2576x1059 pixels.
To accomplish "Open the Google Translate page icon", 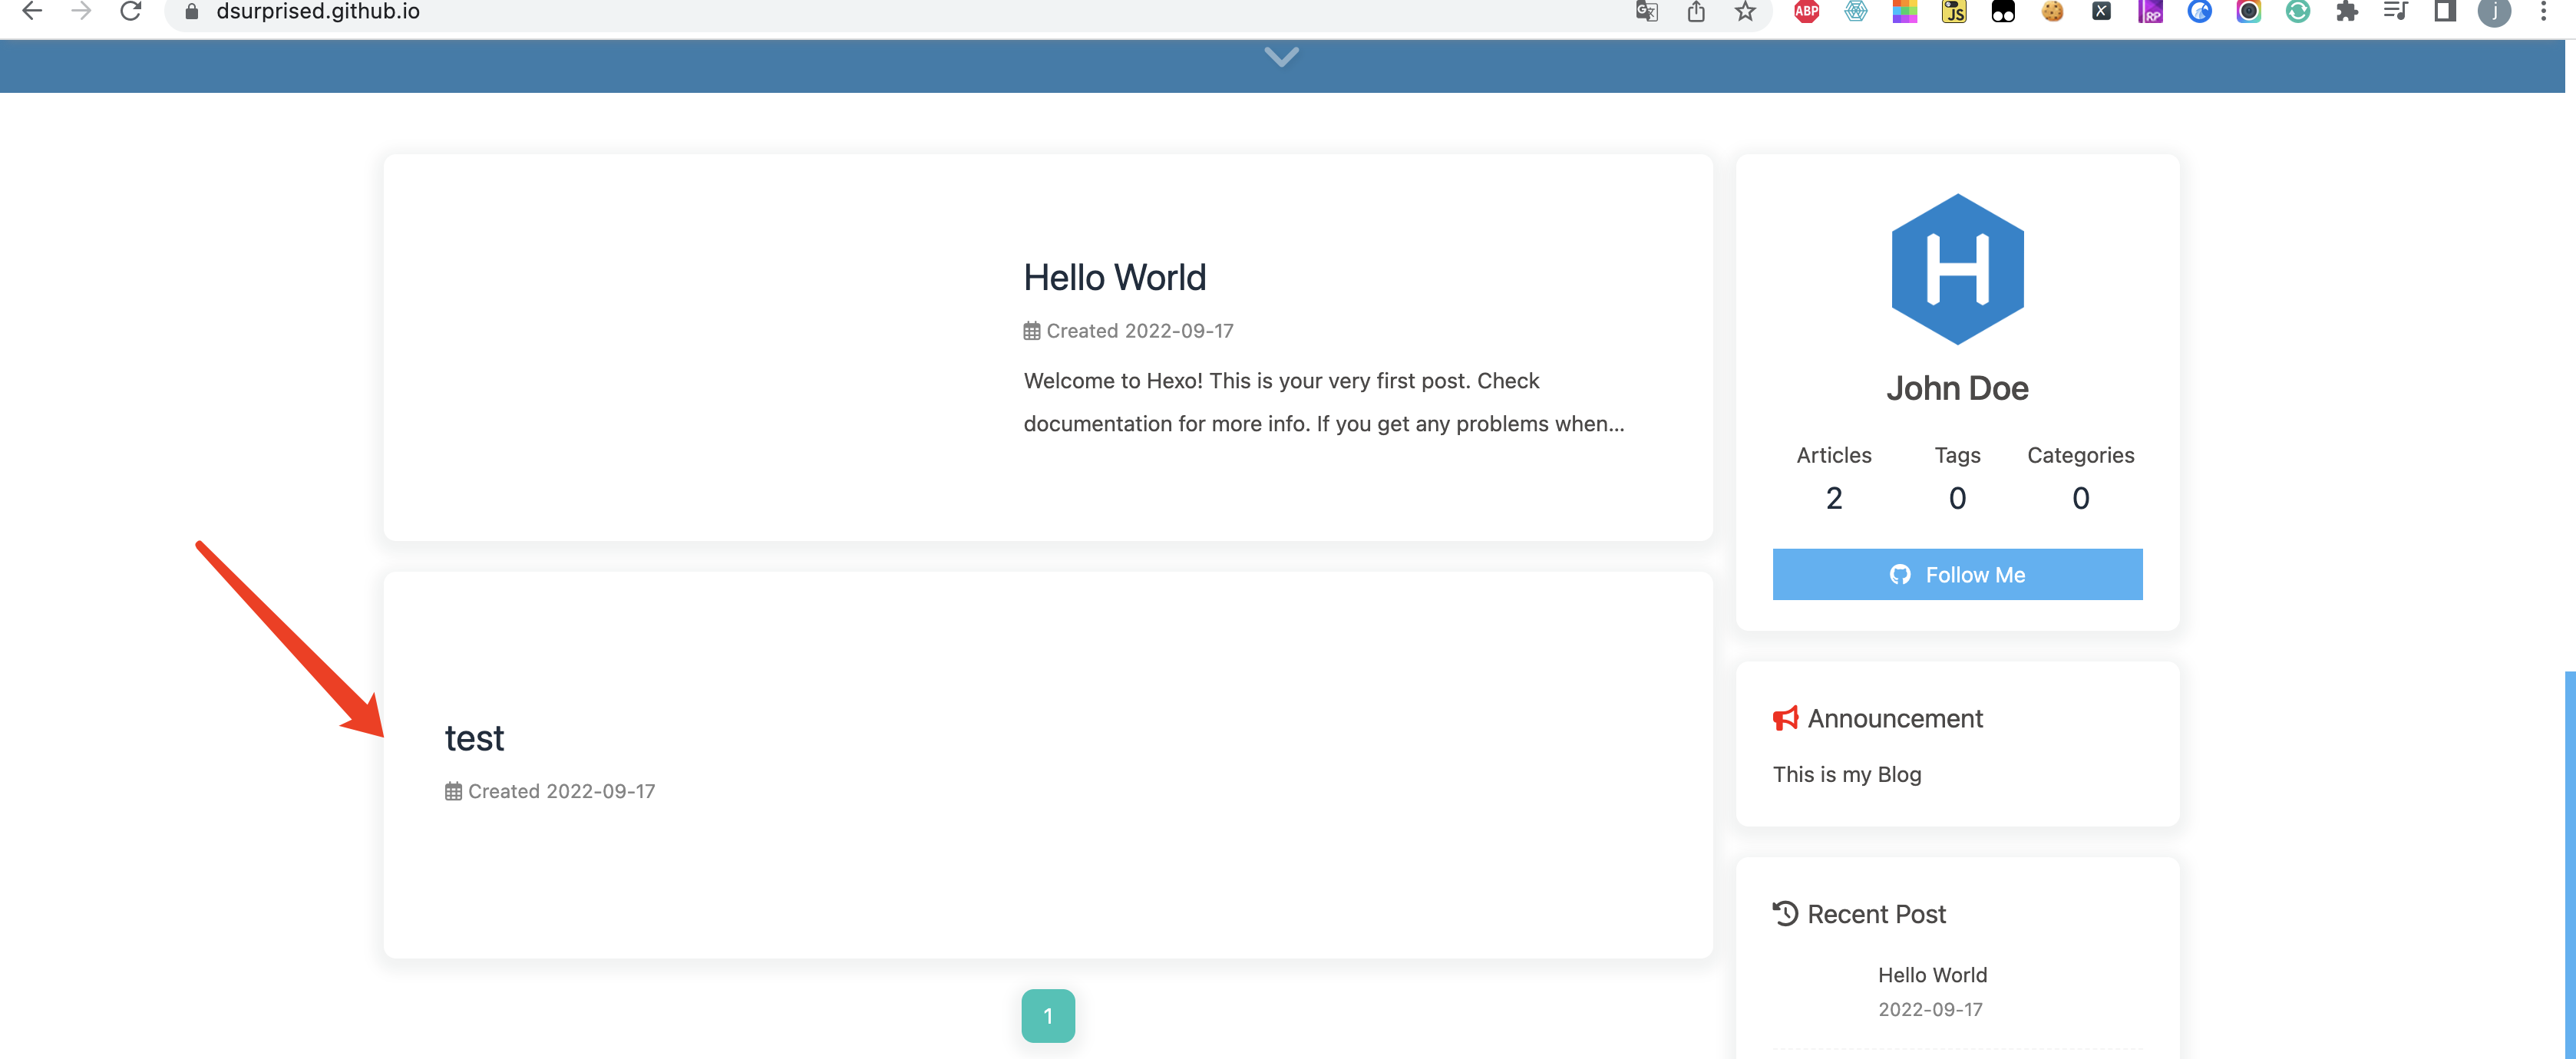I will click(x=1646, y=11).
